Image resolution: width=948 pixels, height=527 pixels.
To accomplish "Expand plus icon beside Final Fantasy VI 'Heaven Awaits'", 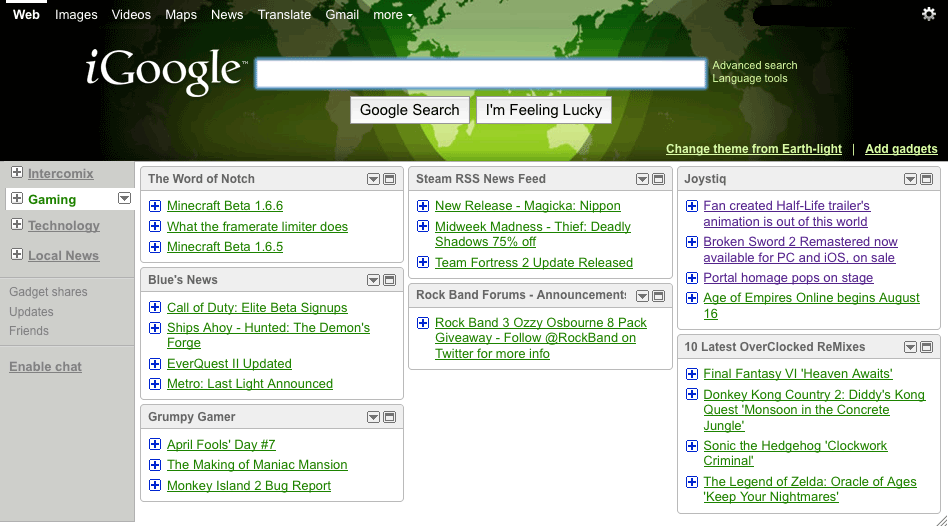I will tap(692, 374).
